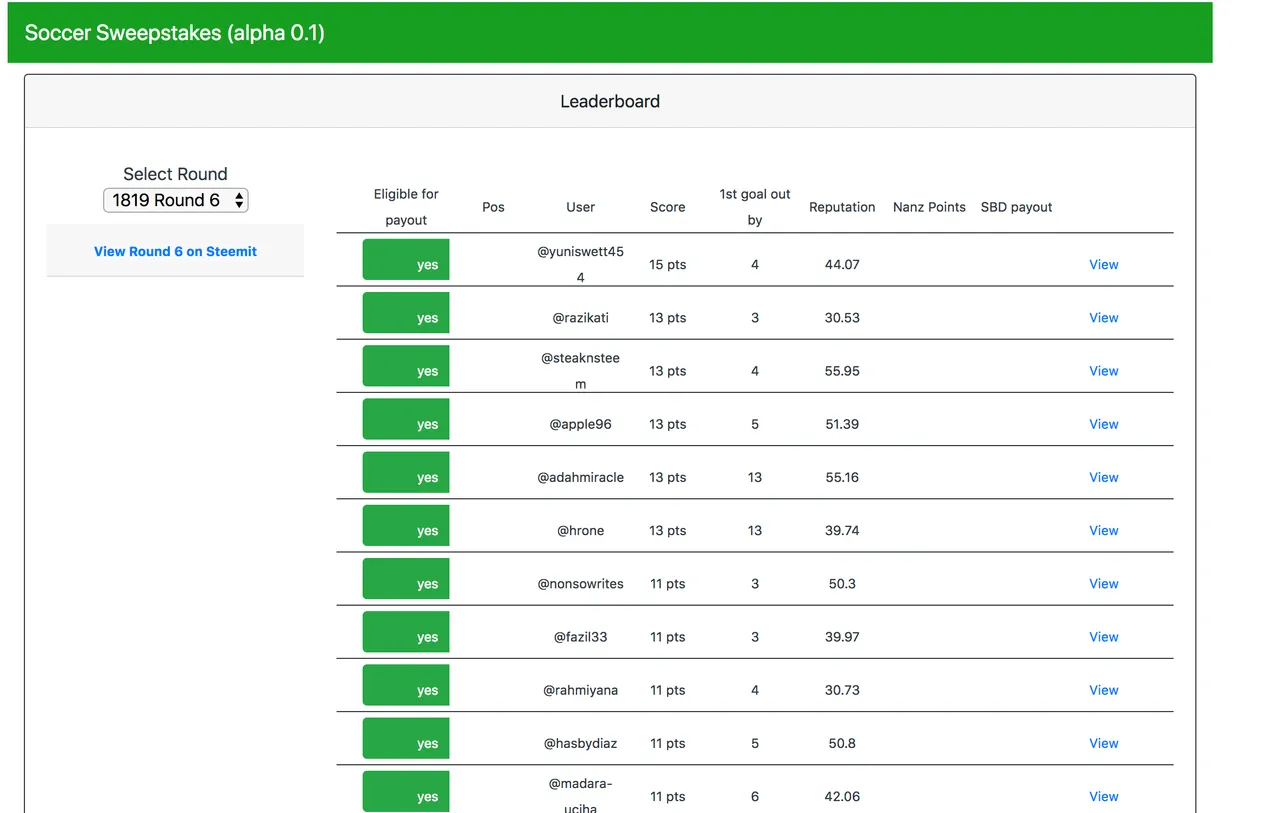The height and width of the screenshot is (813, 1280).
Task: Click username @apple96
Action: tap(581, 424)
